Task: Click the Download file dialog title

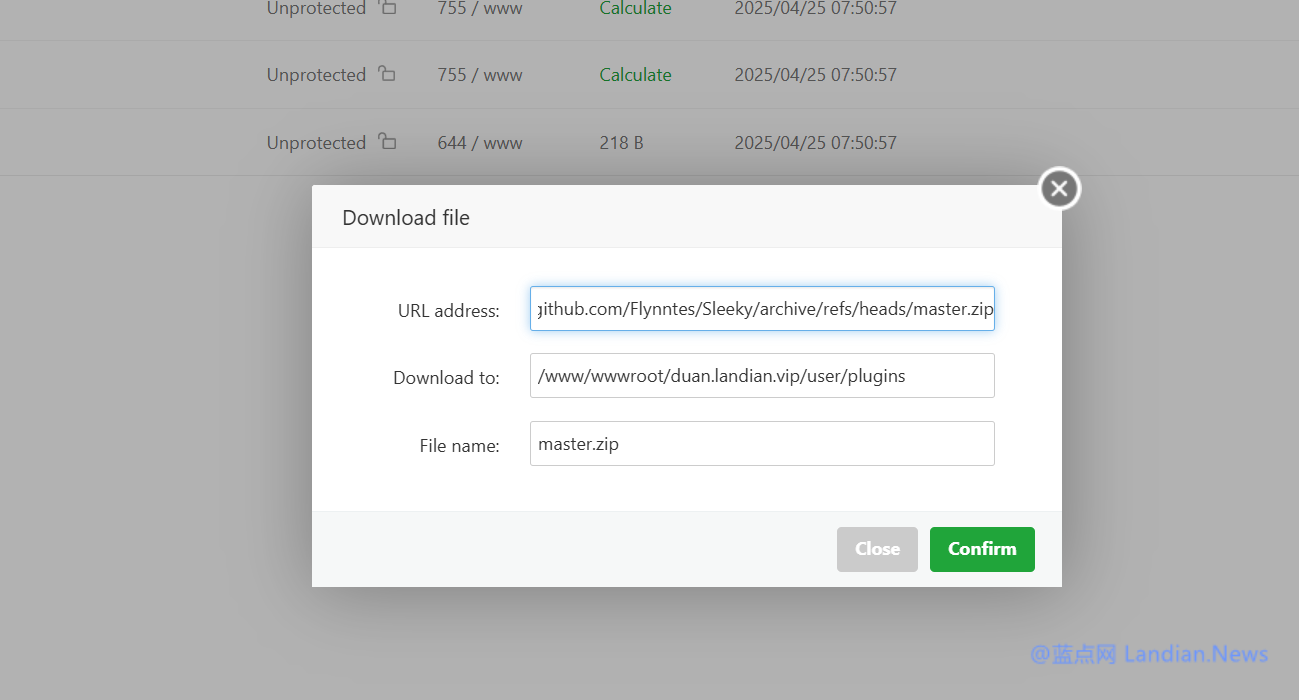Action: (x=406, y=218)
